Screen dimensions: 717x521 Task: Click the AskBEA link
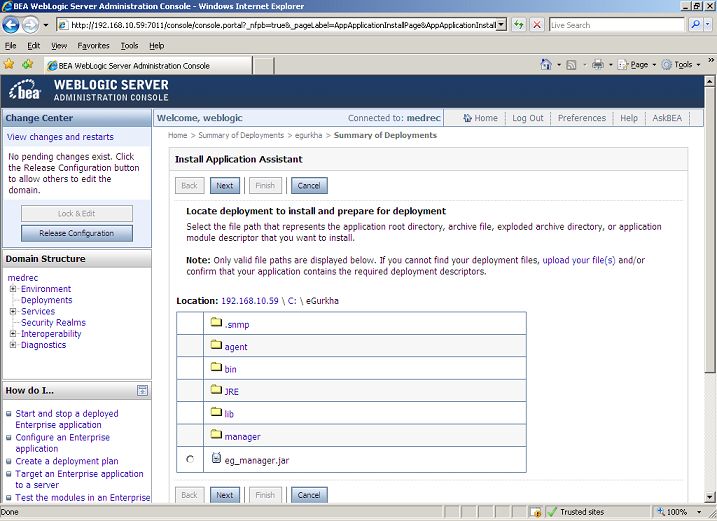(x=667, y=118)
